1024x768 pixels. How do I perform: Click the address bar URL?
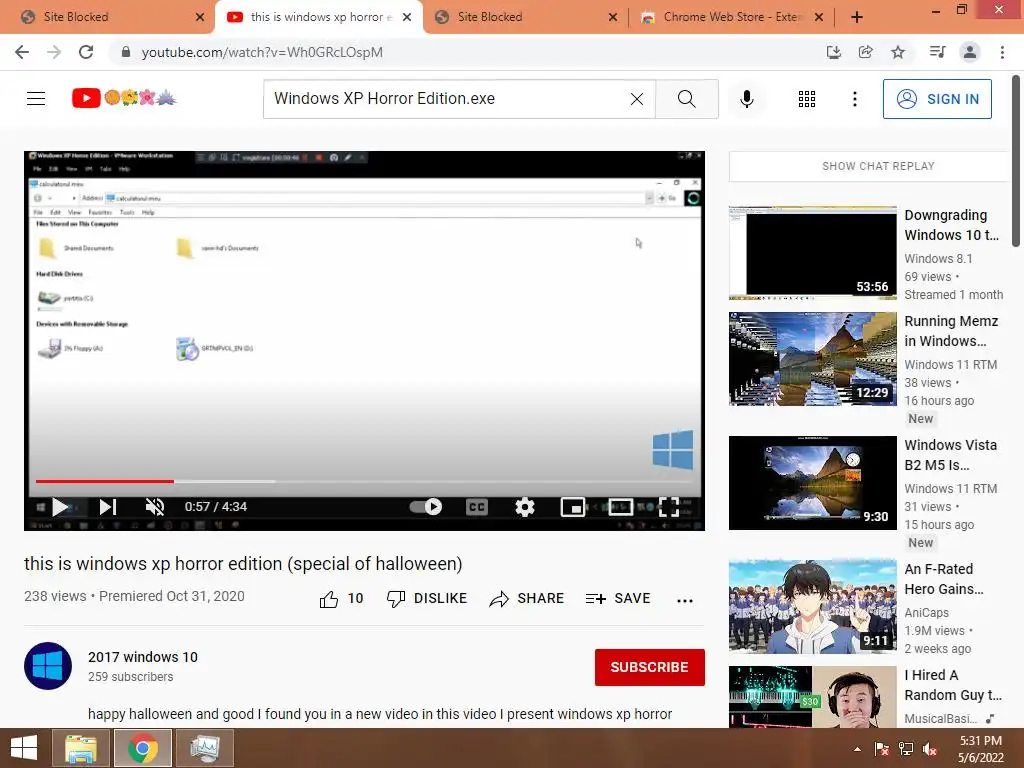[x=262, y=52]
